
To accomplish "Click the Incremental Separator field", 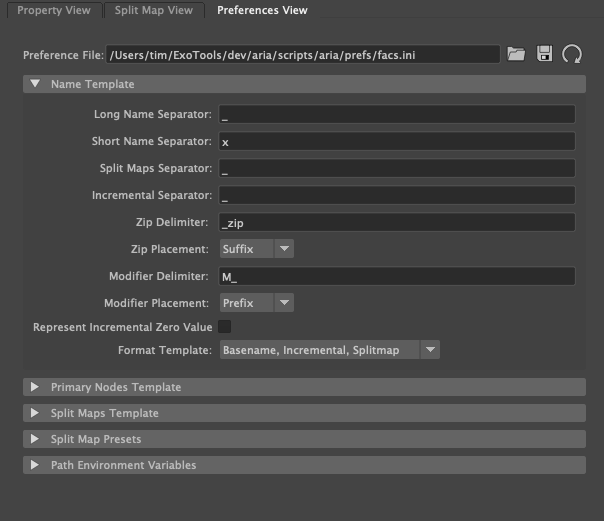I will 397,195.
